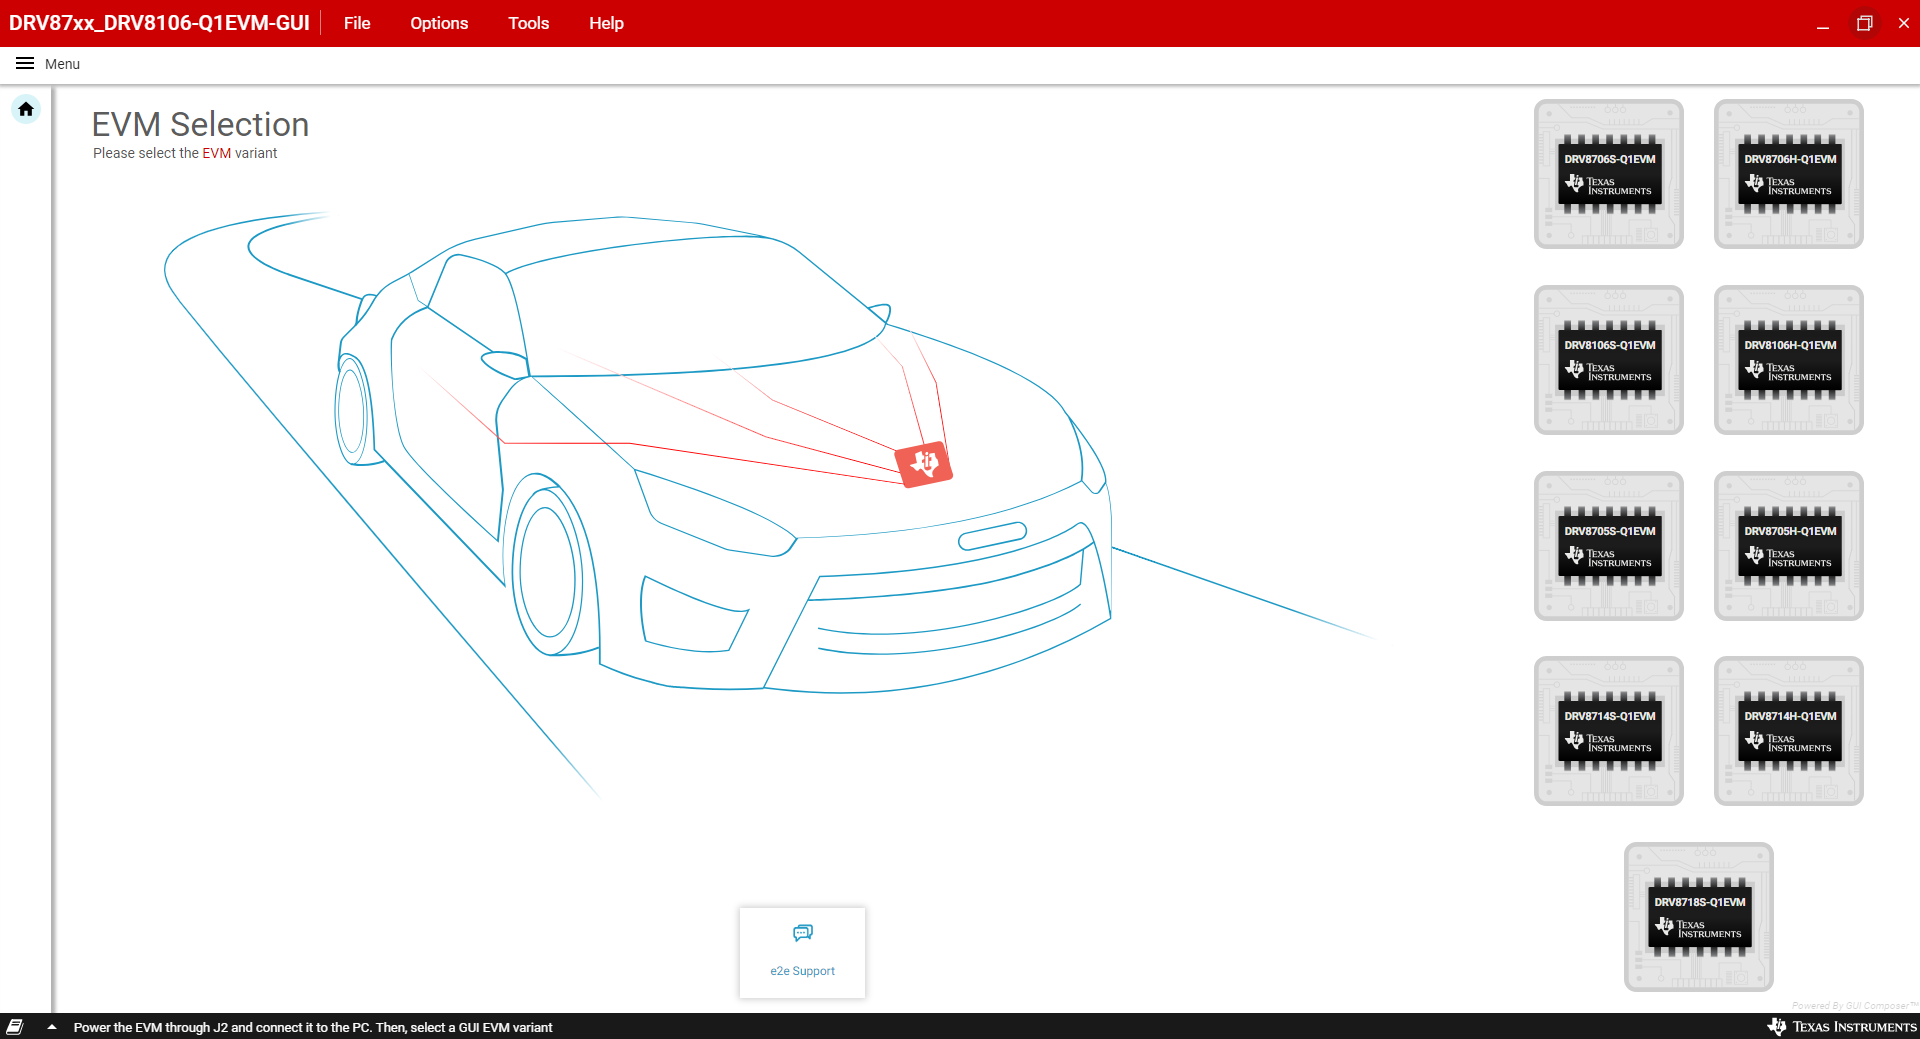
Task: Choose the DRV8106H-Q1EVM board
Action: pyautogui.click(x=1789, y=360)
